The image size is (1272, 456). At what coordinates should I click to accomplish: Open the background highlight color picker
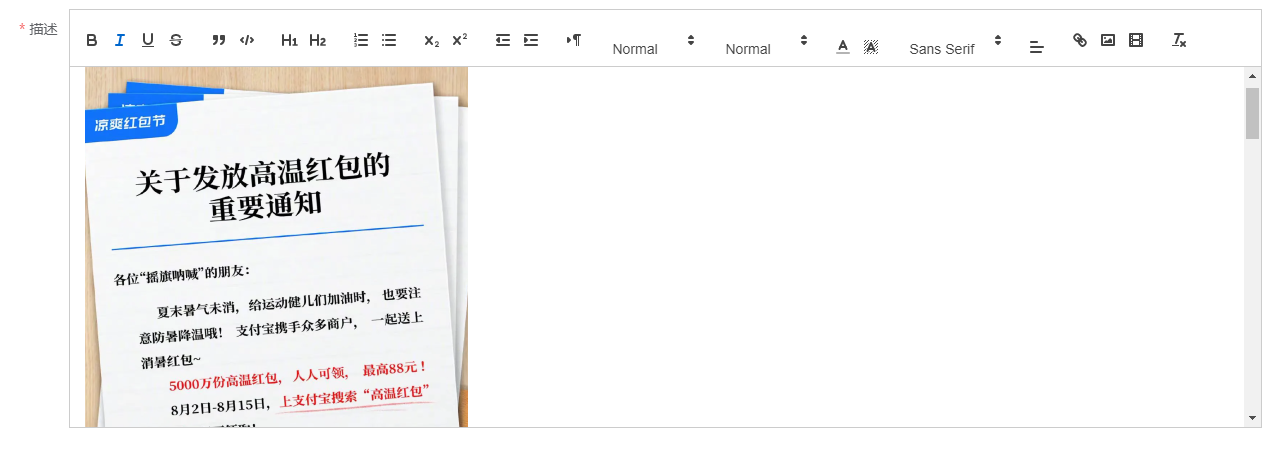[871, 46]
